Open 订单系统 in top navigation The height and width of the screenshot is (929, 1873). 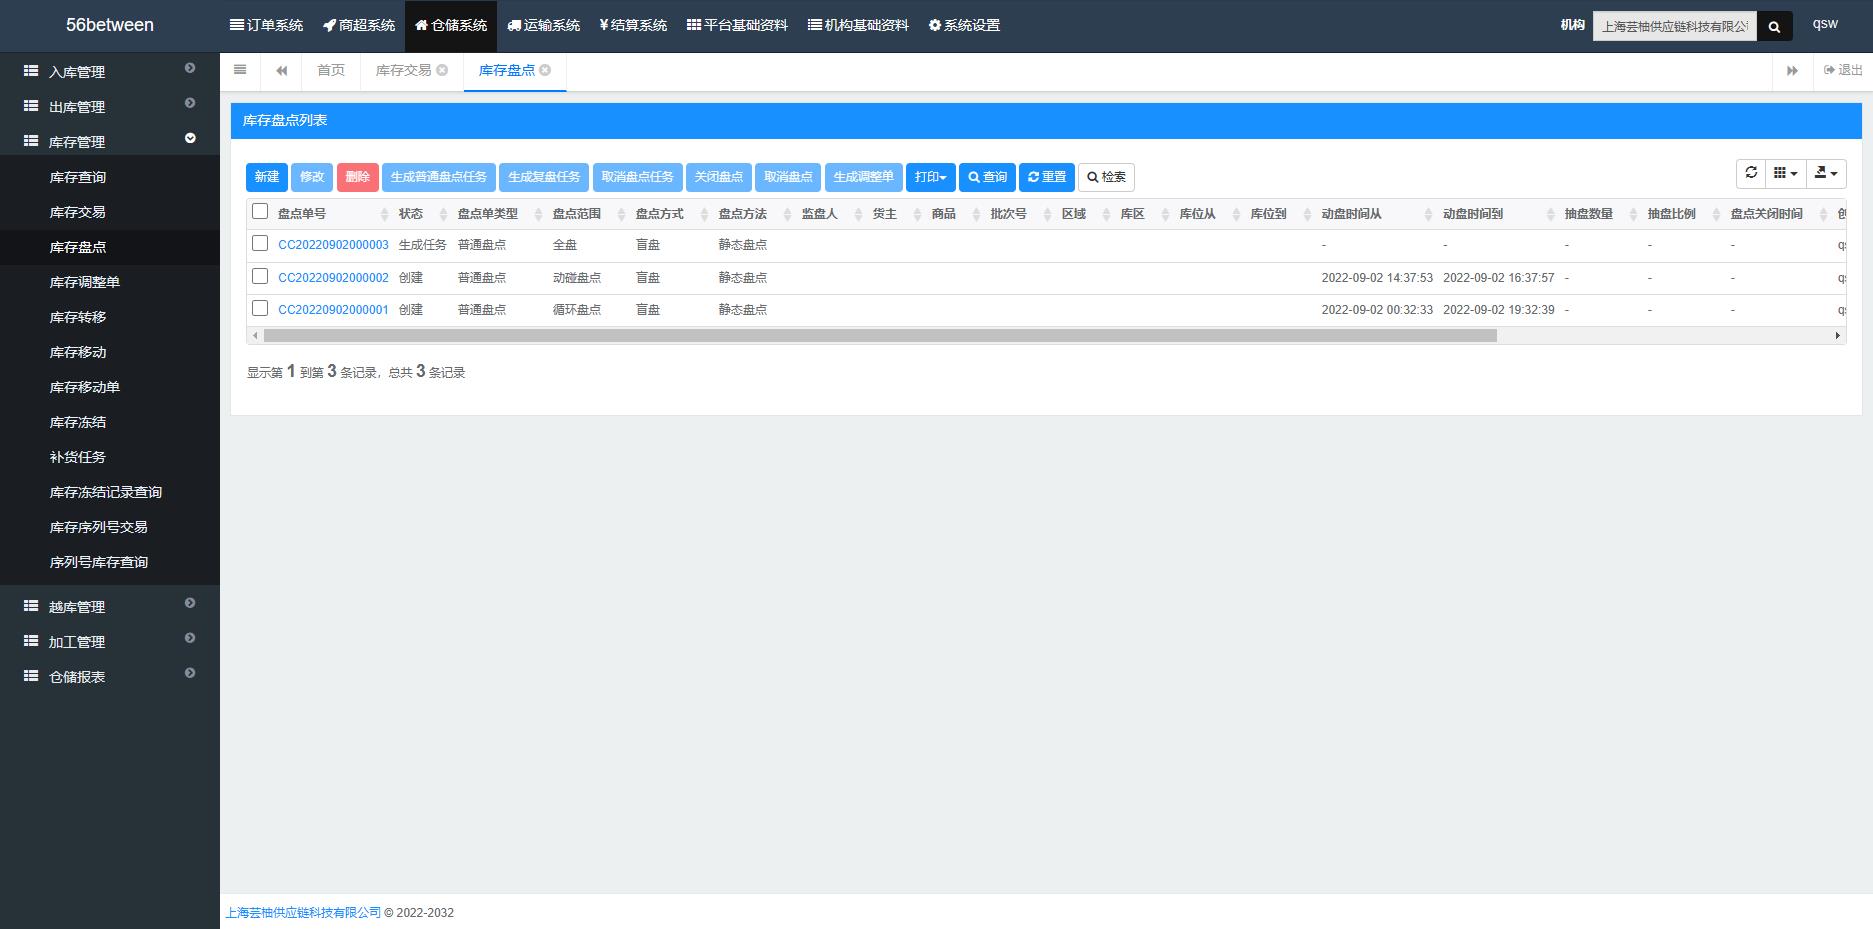coord(266,25)
